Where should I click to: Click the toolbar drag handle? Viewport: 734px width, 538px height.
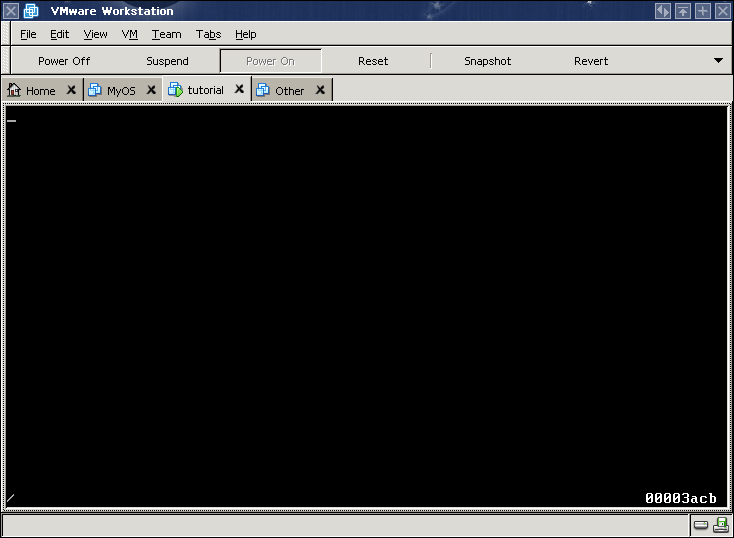[6, 60]
